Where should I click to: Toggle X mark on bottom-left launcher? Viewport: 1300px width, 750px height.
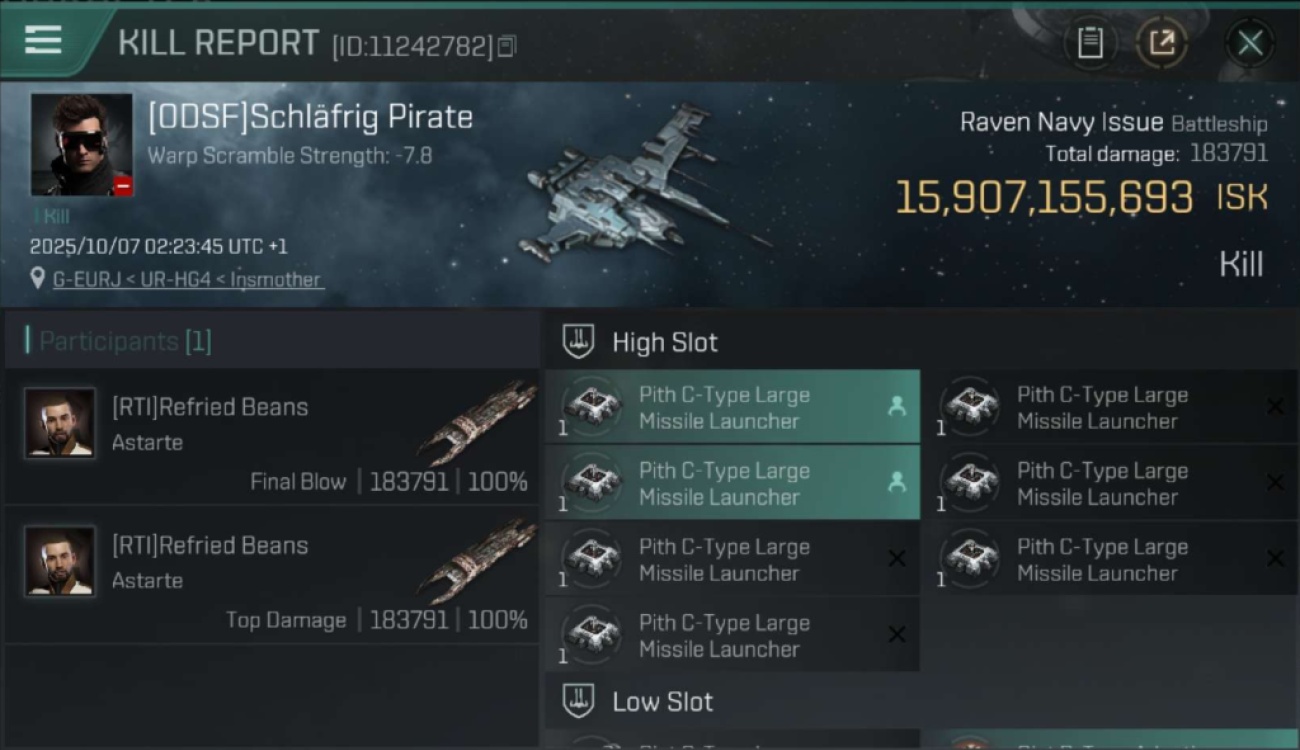[x=896, y=634]
